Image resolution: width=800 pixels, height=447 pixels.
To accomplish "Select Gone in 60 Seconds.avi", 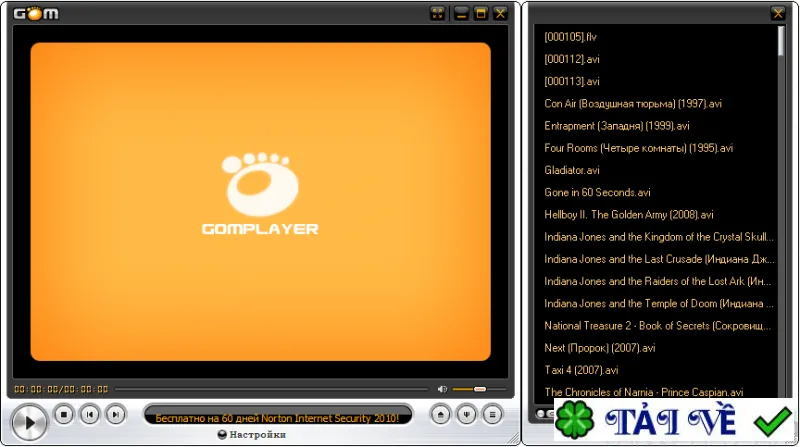I will 597,192.
